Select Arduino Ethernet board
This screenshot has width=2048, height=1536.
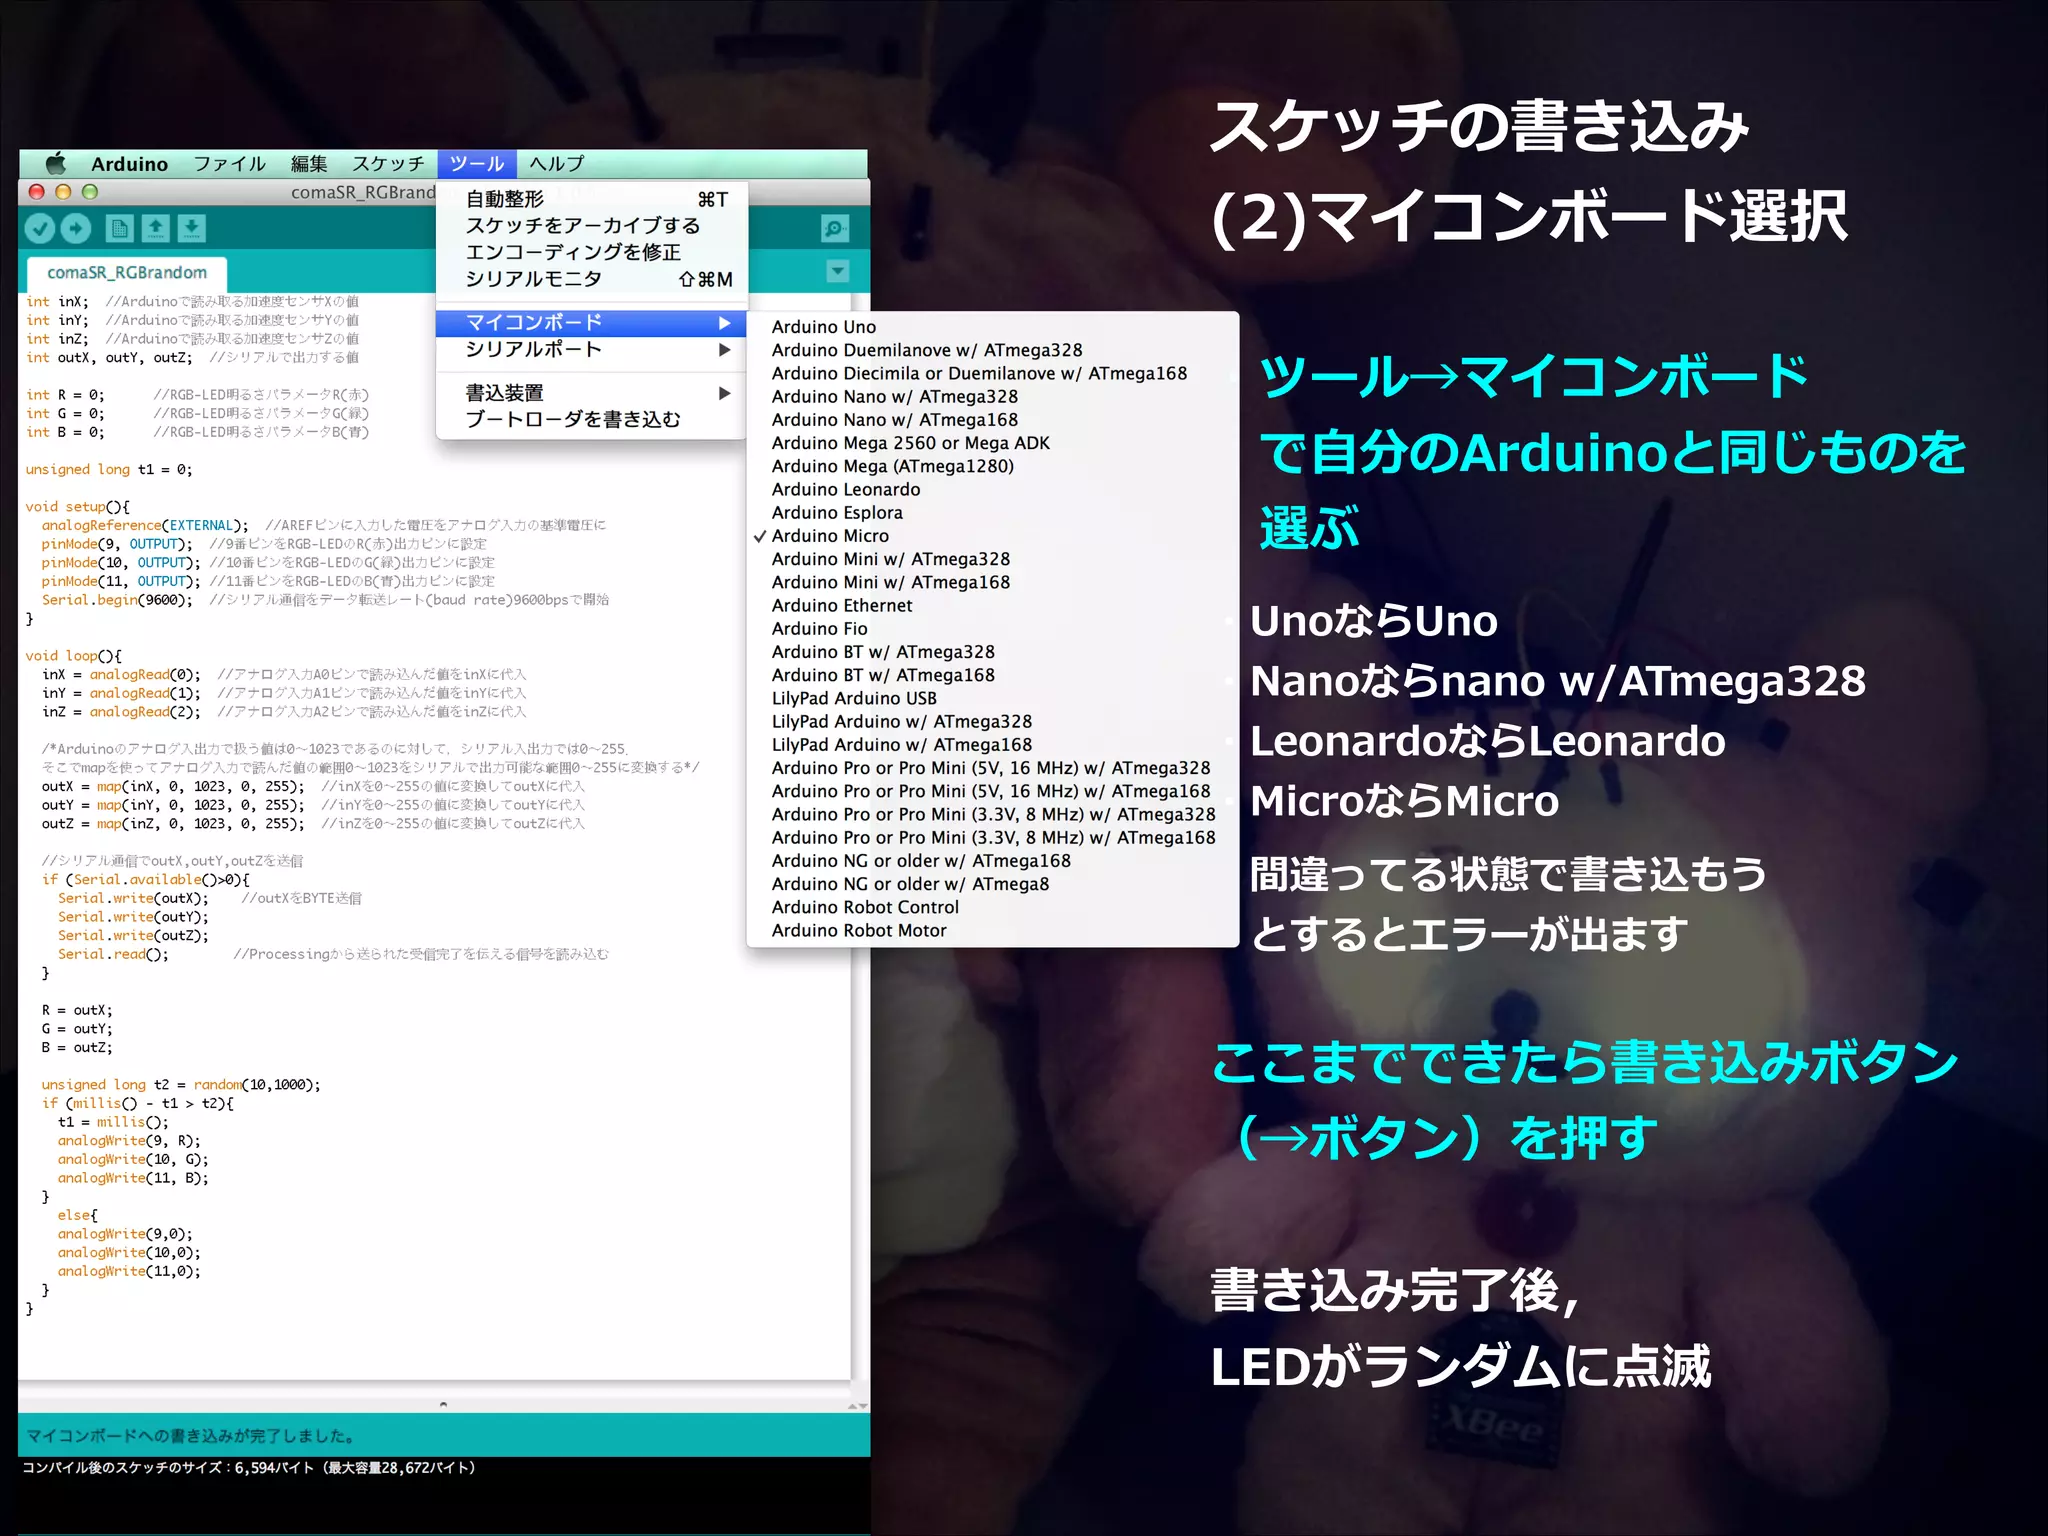point(993,605)
